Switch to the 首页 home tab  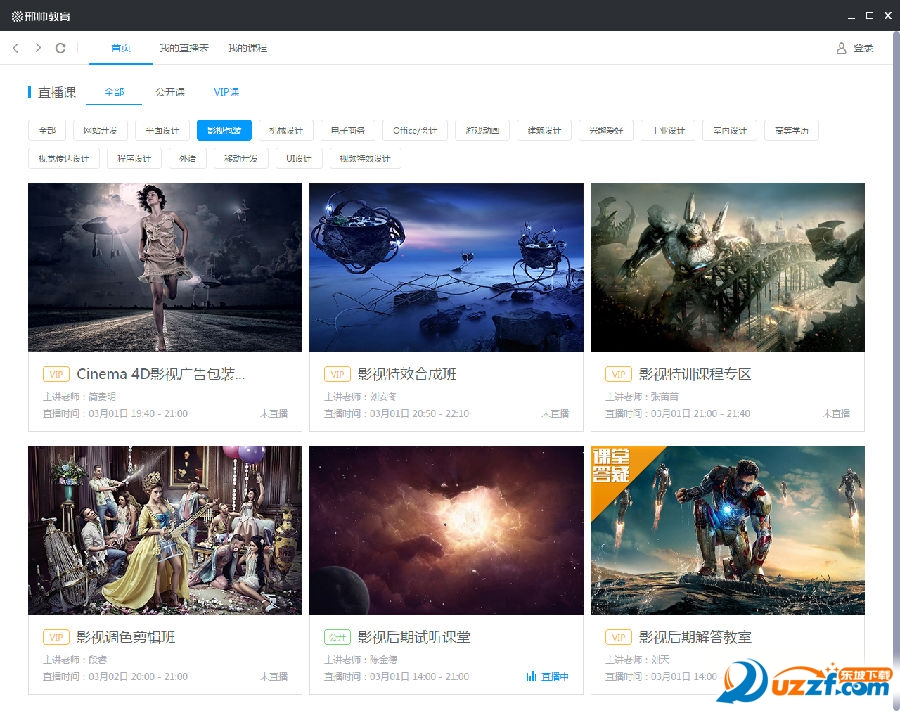point(121,48)
